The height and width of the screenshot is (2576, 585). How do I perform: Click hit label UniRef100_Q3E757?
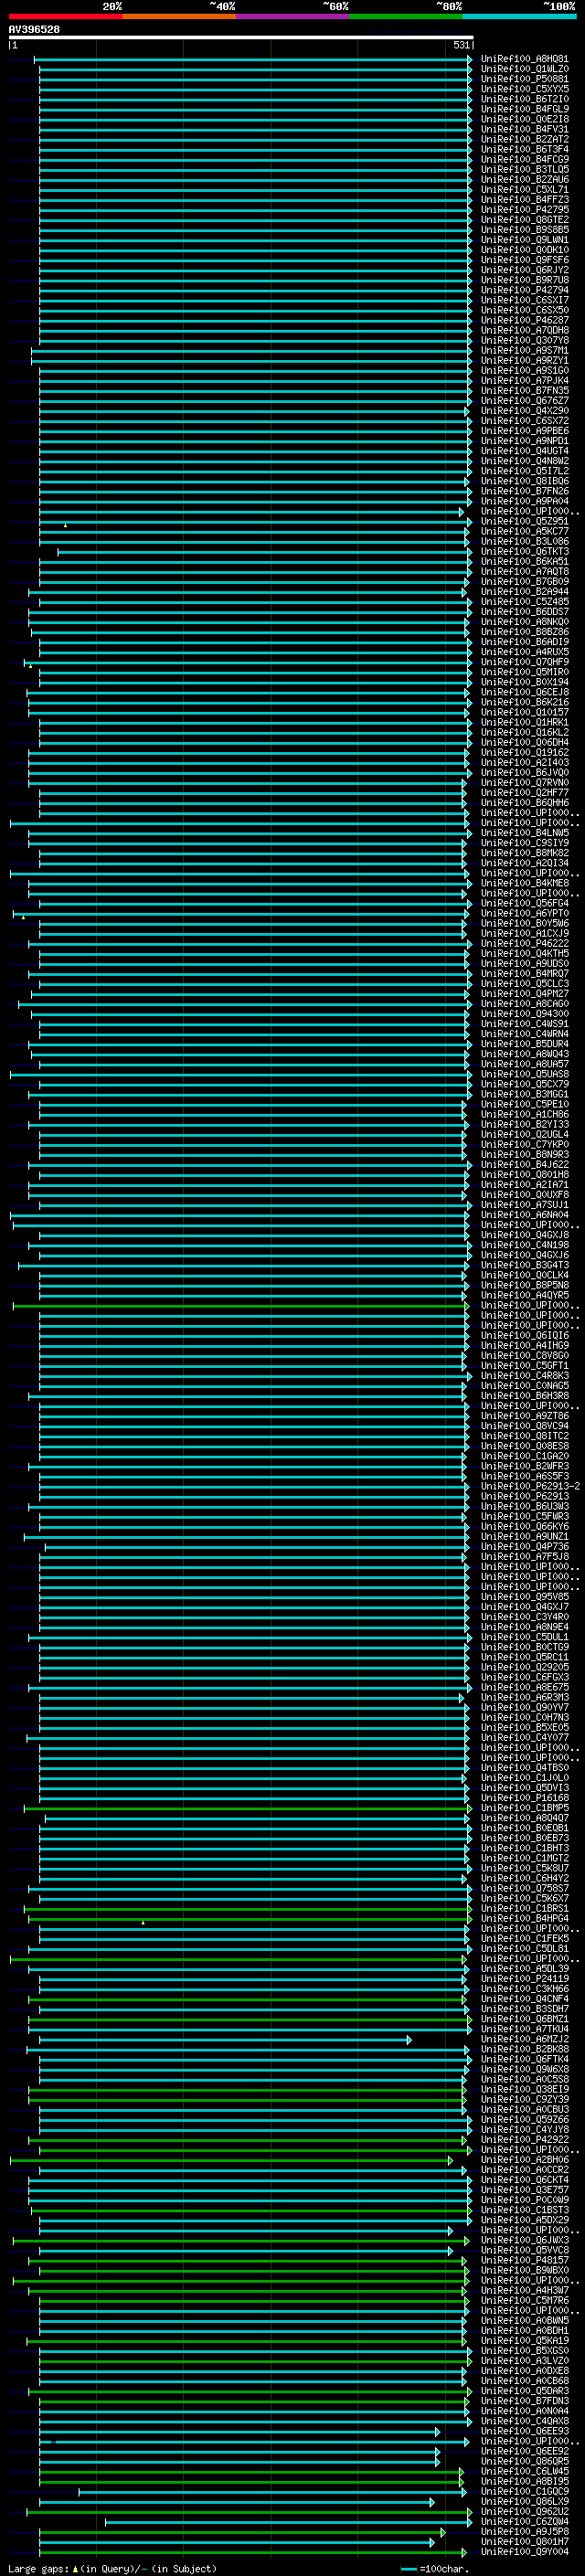(x=524, y=2190)
